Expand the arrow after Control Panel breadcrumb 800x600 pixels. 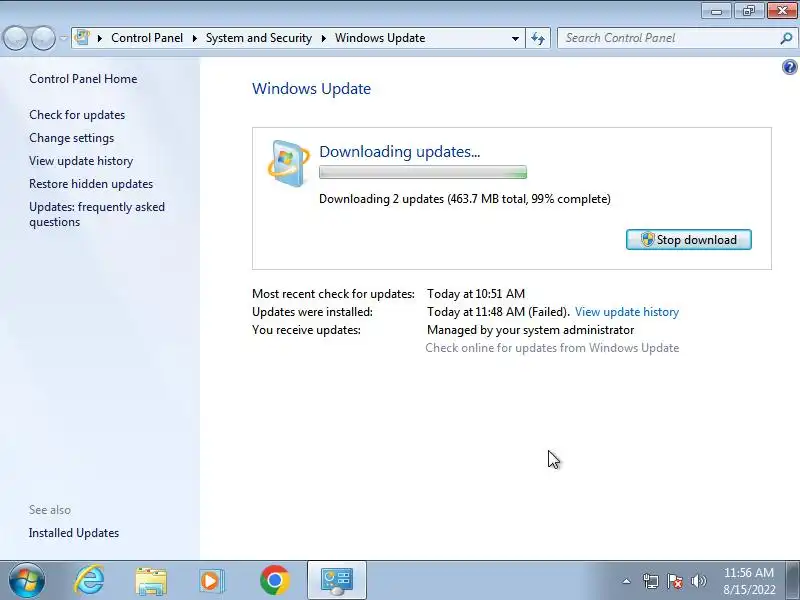tap(194, 38)
